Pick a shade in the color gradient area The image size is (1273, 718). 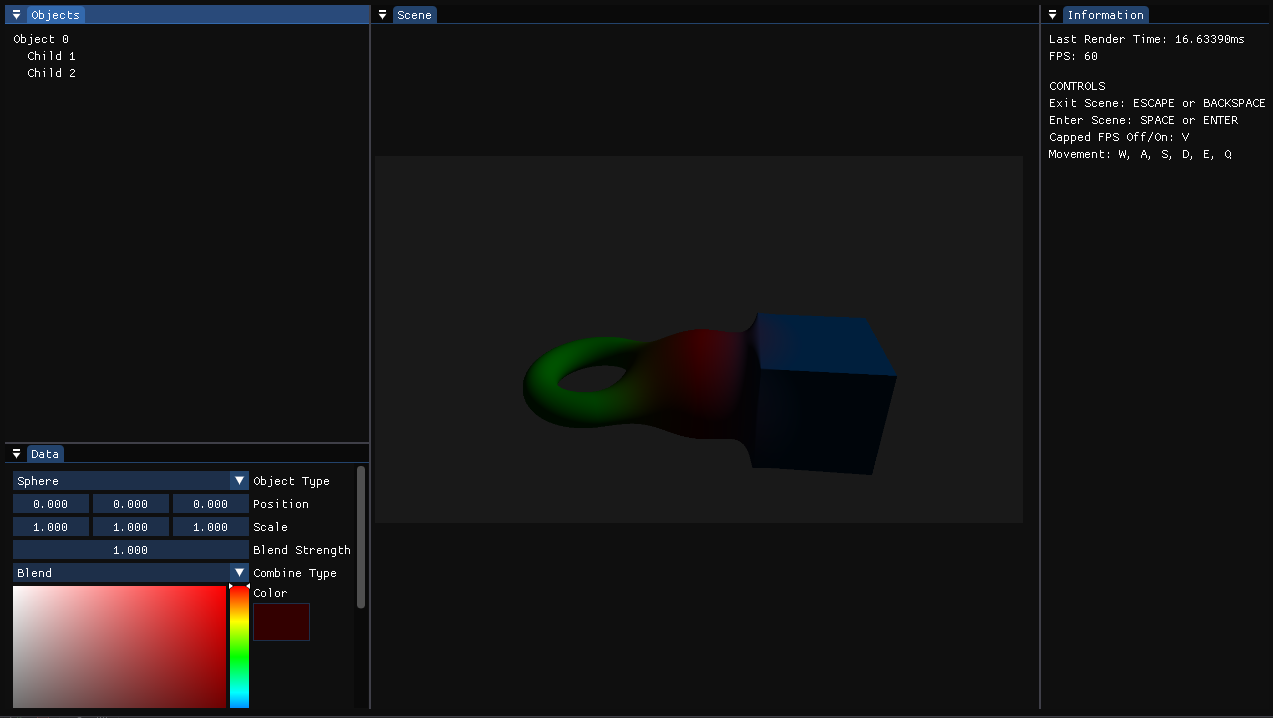pos(120,645)
